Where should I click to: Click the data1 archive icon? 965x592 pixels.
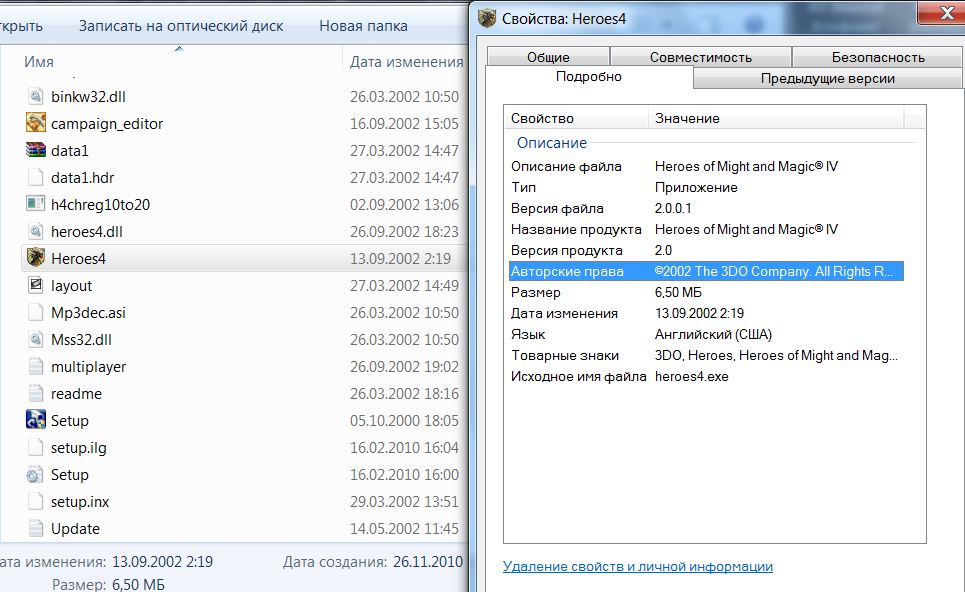point(36,150)
